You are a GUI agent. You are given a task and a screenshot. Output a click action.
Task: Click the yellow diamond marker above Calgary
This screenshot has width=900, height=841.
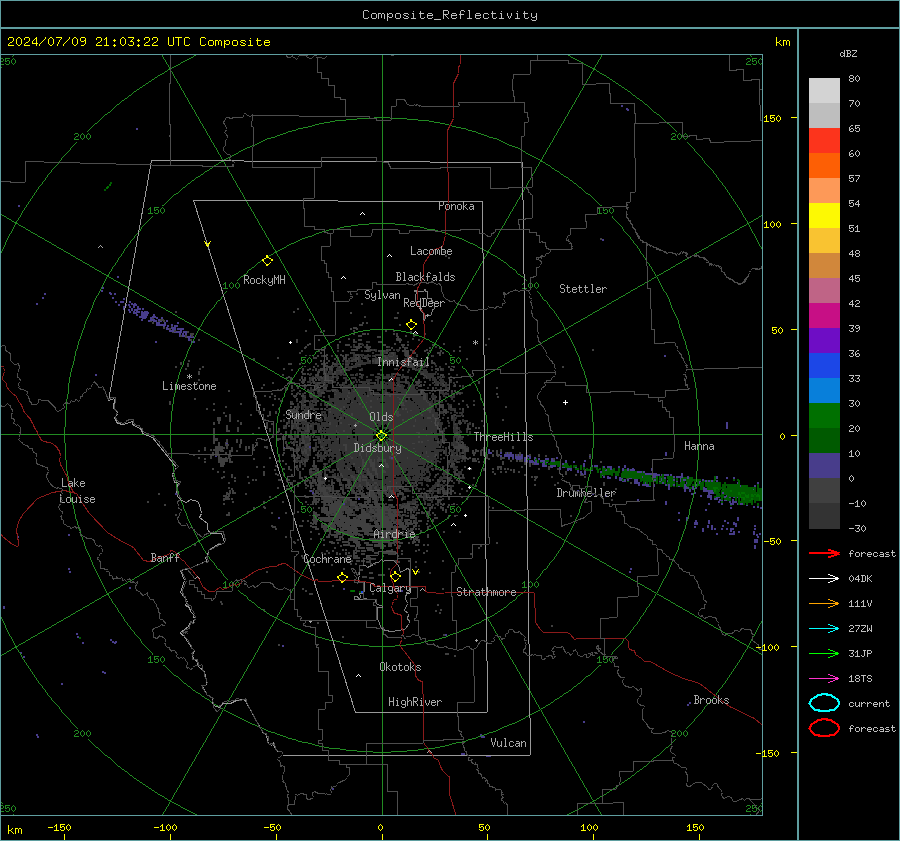395,576
